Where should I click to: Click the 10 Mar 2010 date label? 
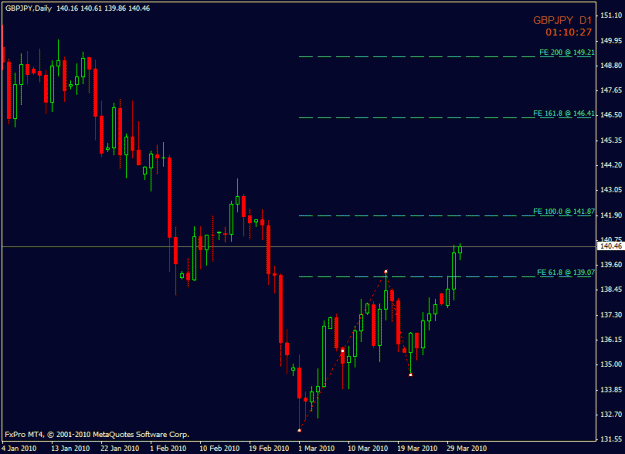pyautogui.click(x=368, y=448)
